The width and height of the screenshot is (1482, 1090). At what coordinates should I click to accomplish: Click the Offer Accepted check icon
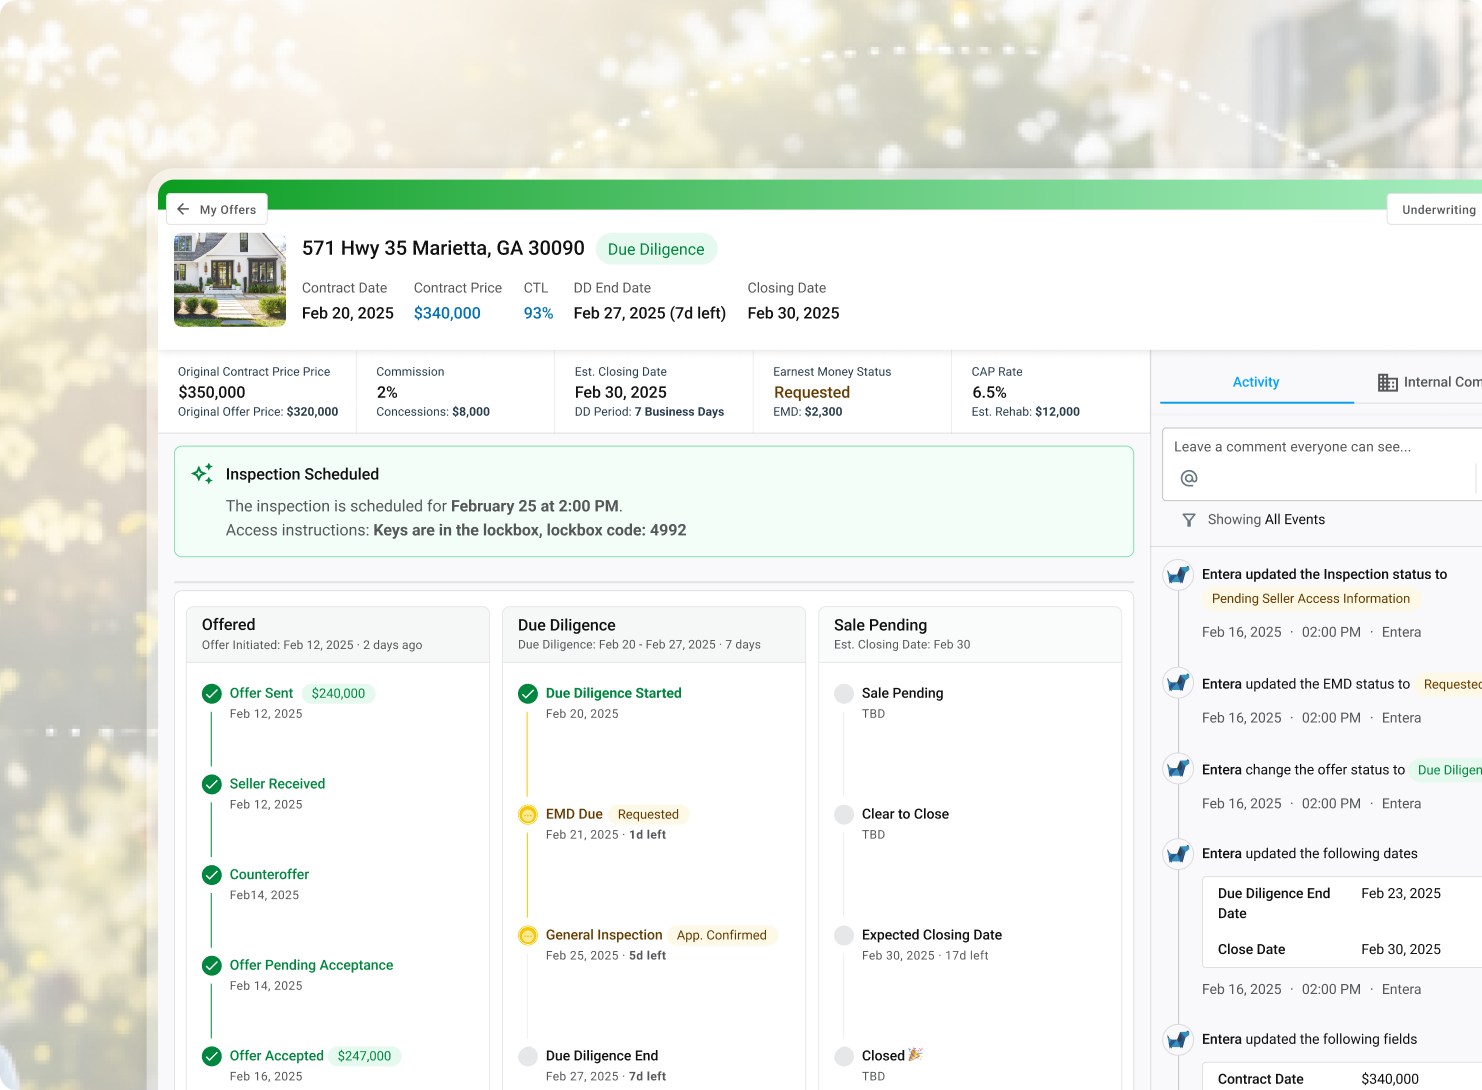(212, 1056)
